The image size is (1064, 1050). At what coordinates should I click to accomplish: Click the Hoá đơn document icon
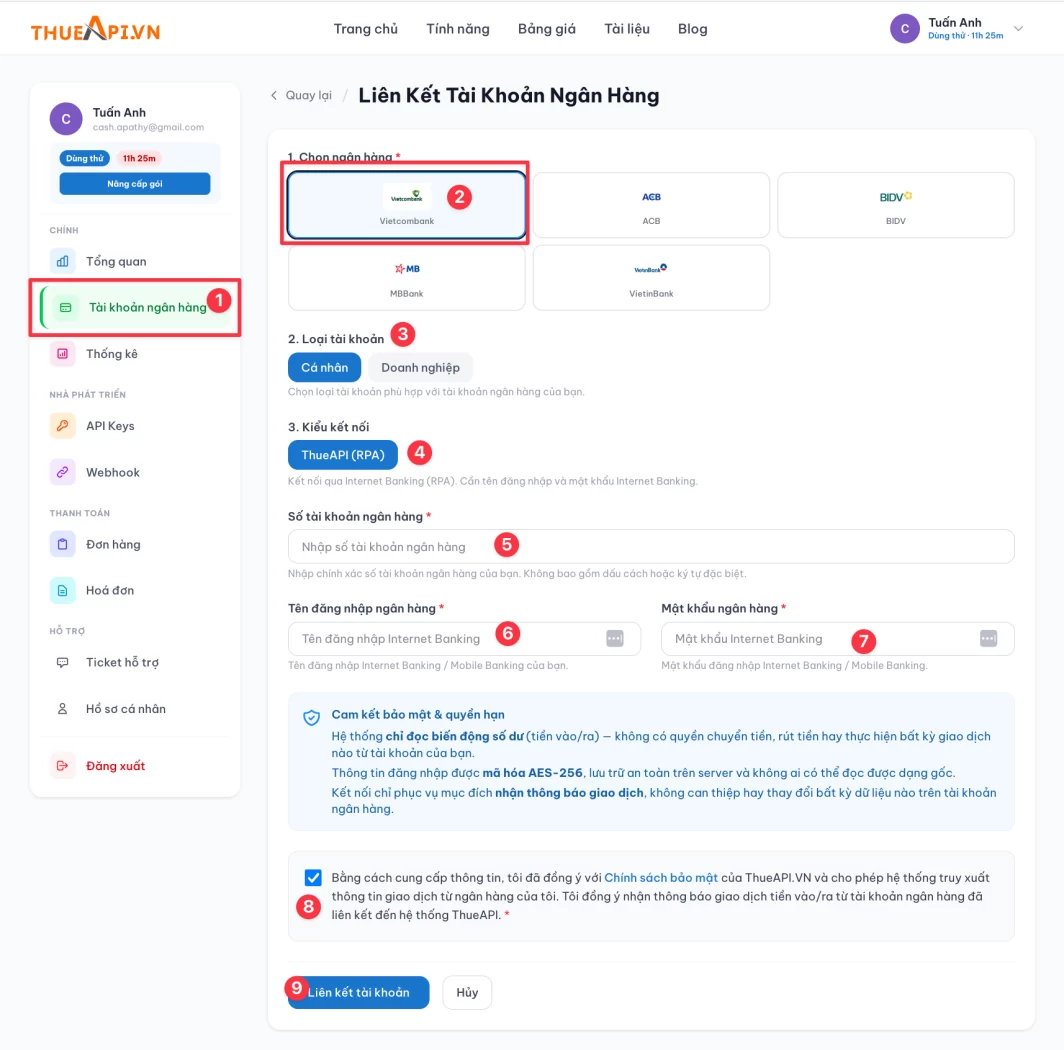click(63, 591)
